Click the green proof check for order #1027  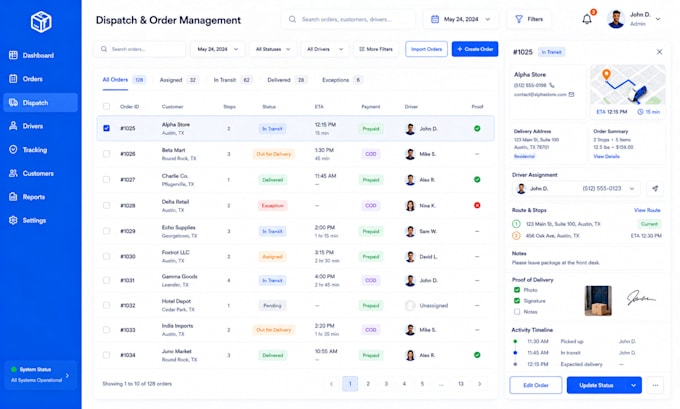coord(477,180)
